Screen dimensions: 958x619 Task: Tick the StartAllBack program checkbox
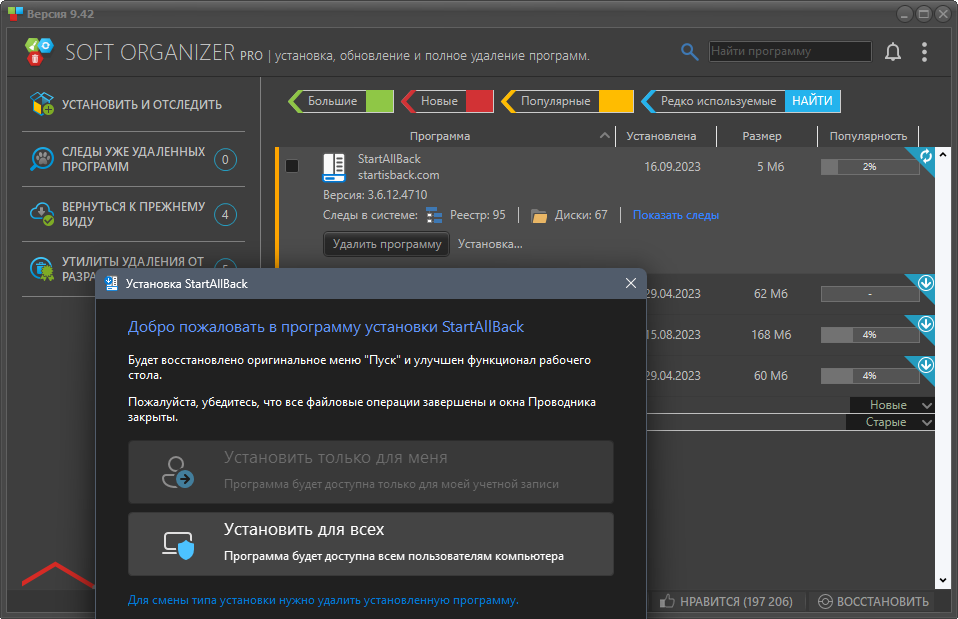click(x=292, y=166)
